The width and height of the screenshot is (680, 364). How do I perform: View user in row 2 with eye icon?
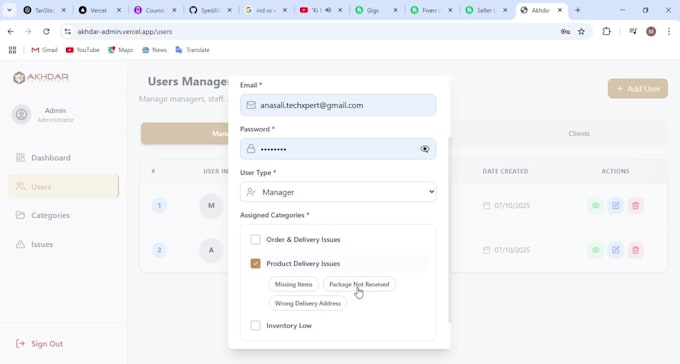(596, 250)
